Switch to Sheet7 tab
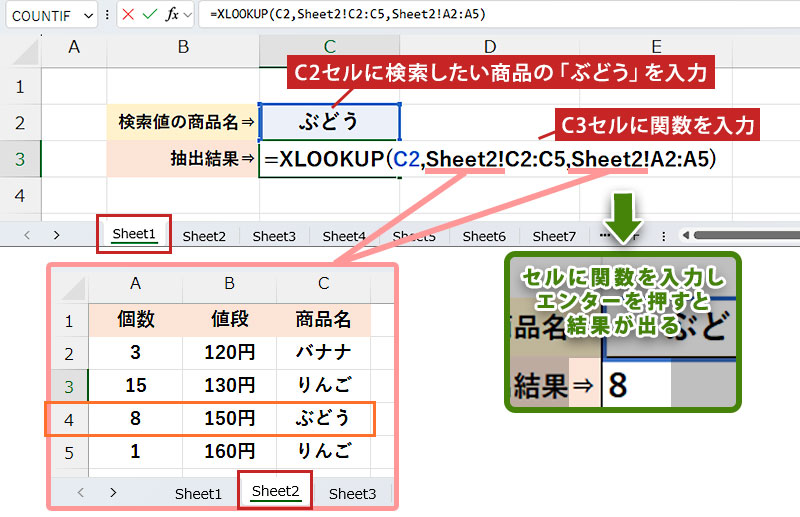 tap(554, 236)
